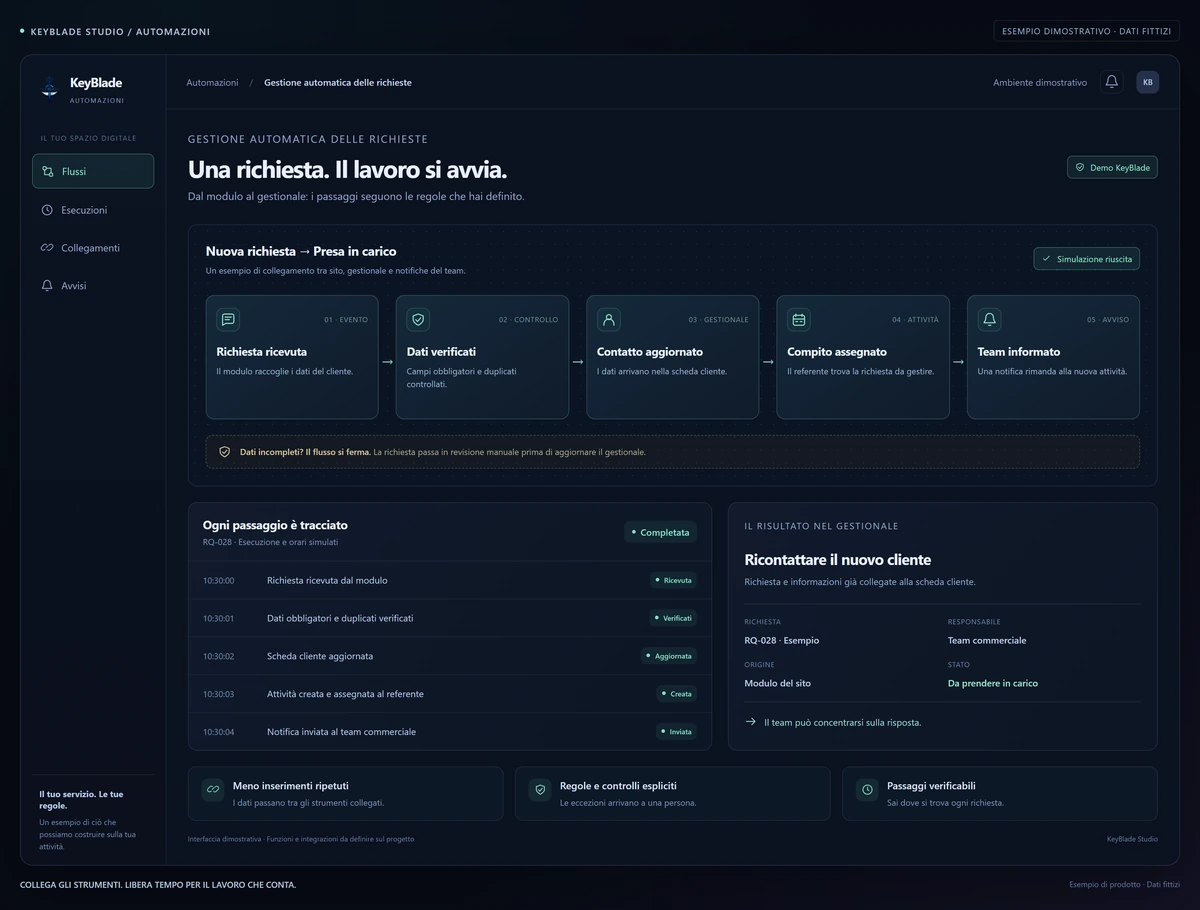Select the Team informato step card
The height and width of the screenshot is (910, 1200).
pyautogui.click(x=1053, y=357)
